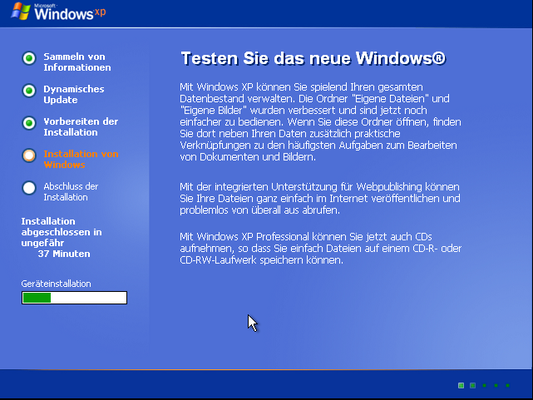Click the Windows XP wordmark text
533x400 pixels.
(x=70, y=13)
